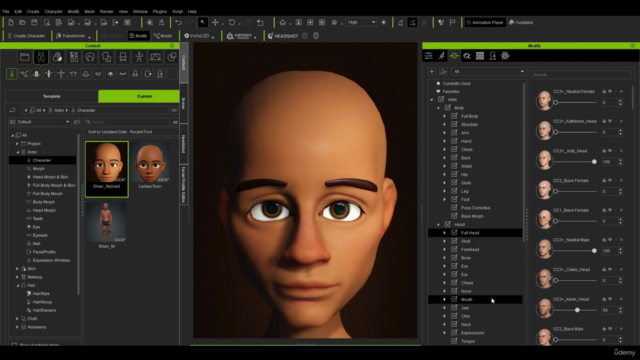This screenshot has height=360, width=640.
Task: Expand the Cloth folder in Content tree
Action: (x=17, y=318)
